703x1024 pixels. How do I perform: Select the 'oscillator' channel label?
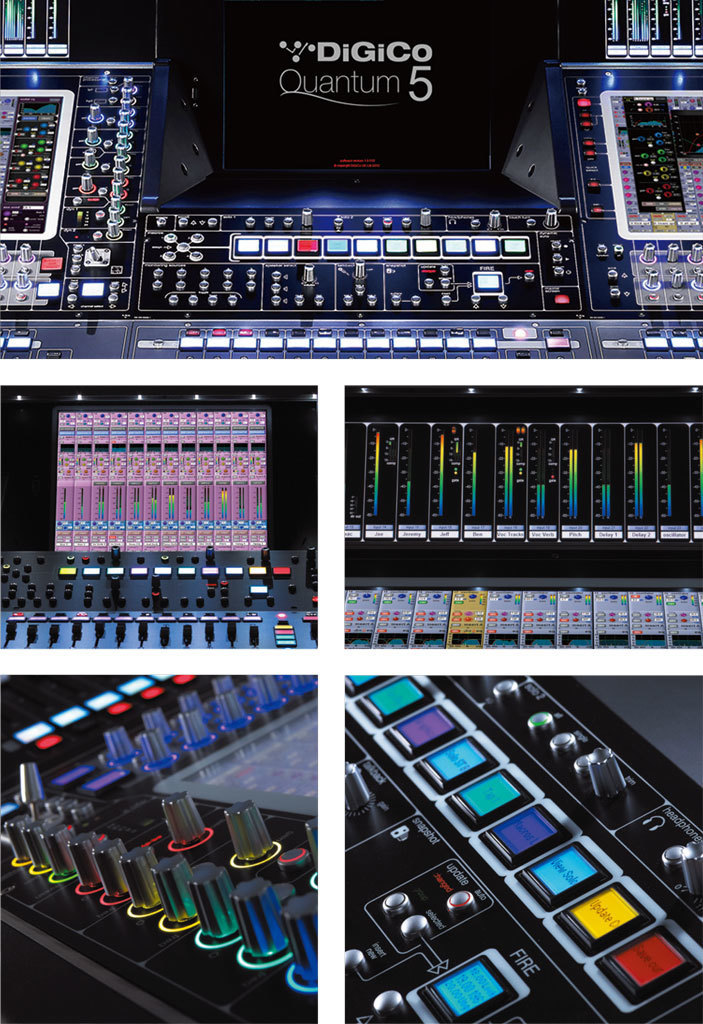coord(674,534)
